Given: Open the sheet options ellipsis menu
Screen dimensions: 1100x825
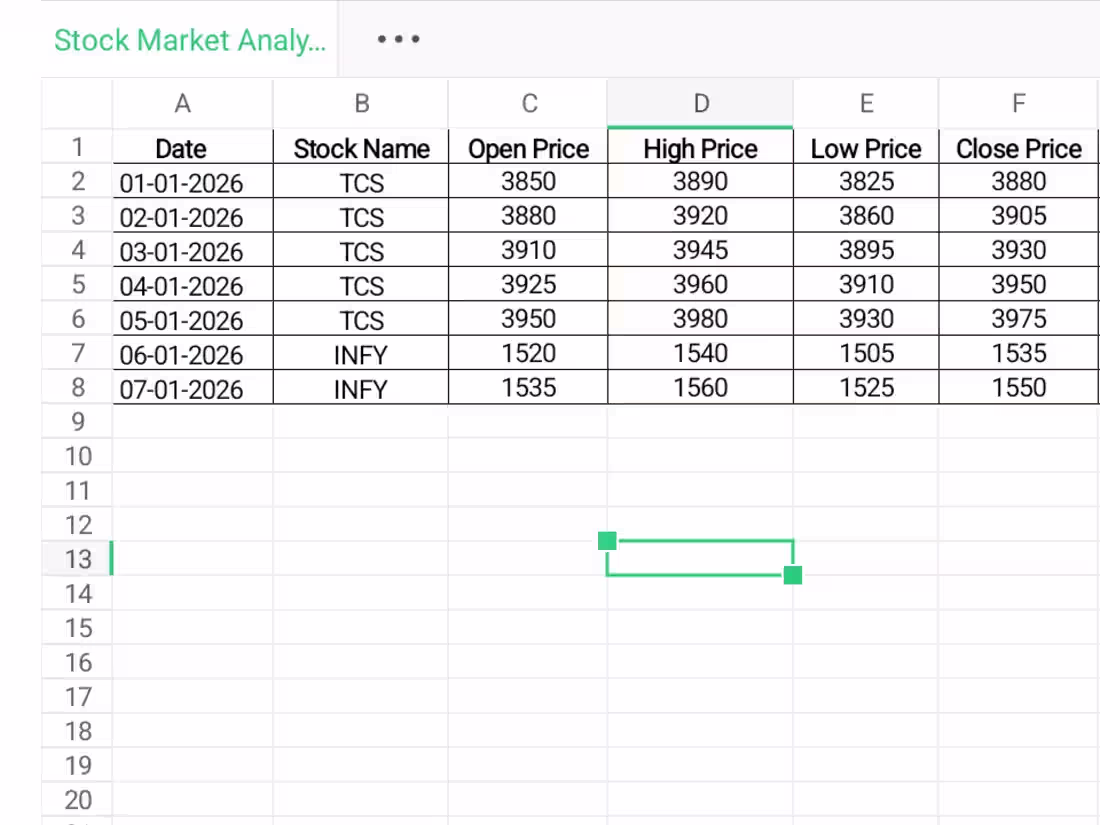Looking at the screenshot, I should pyautogui.click(x=398, y=39).
